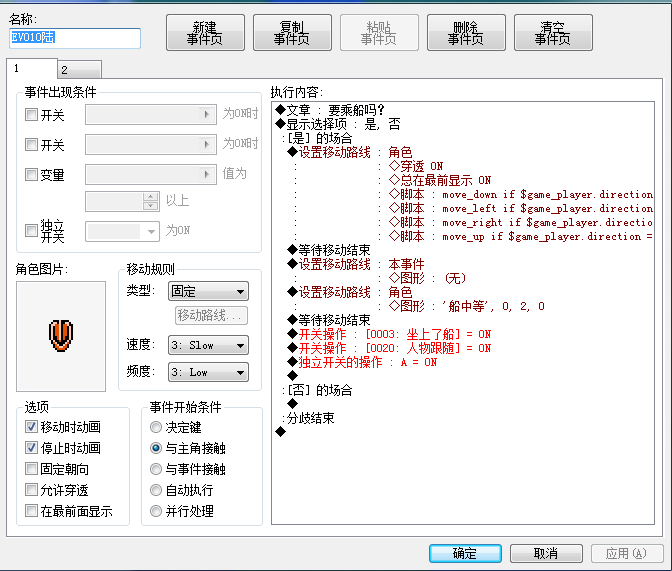This screenshot has width=672, height=571.
Task: Select 与事件接触 trigger radio button
Action: [x=156, y=469]
